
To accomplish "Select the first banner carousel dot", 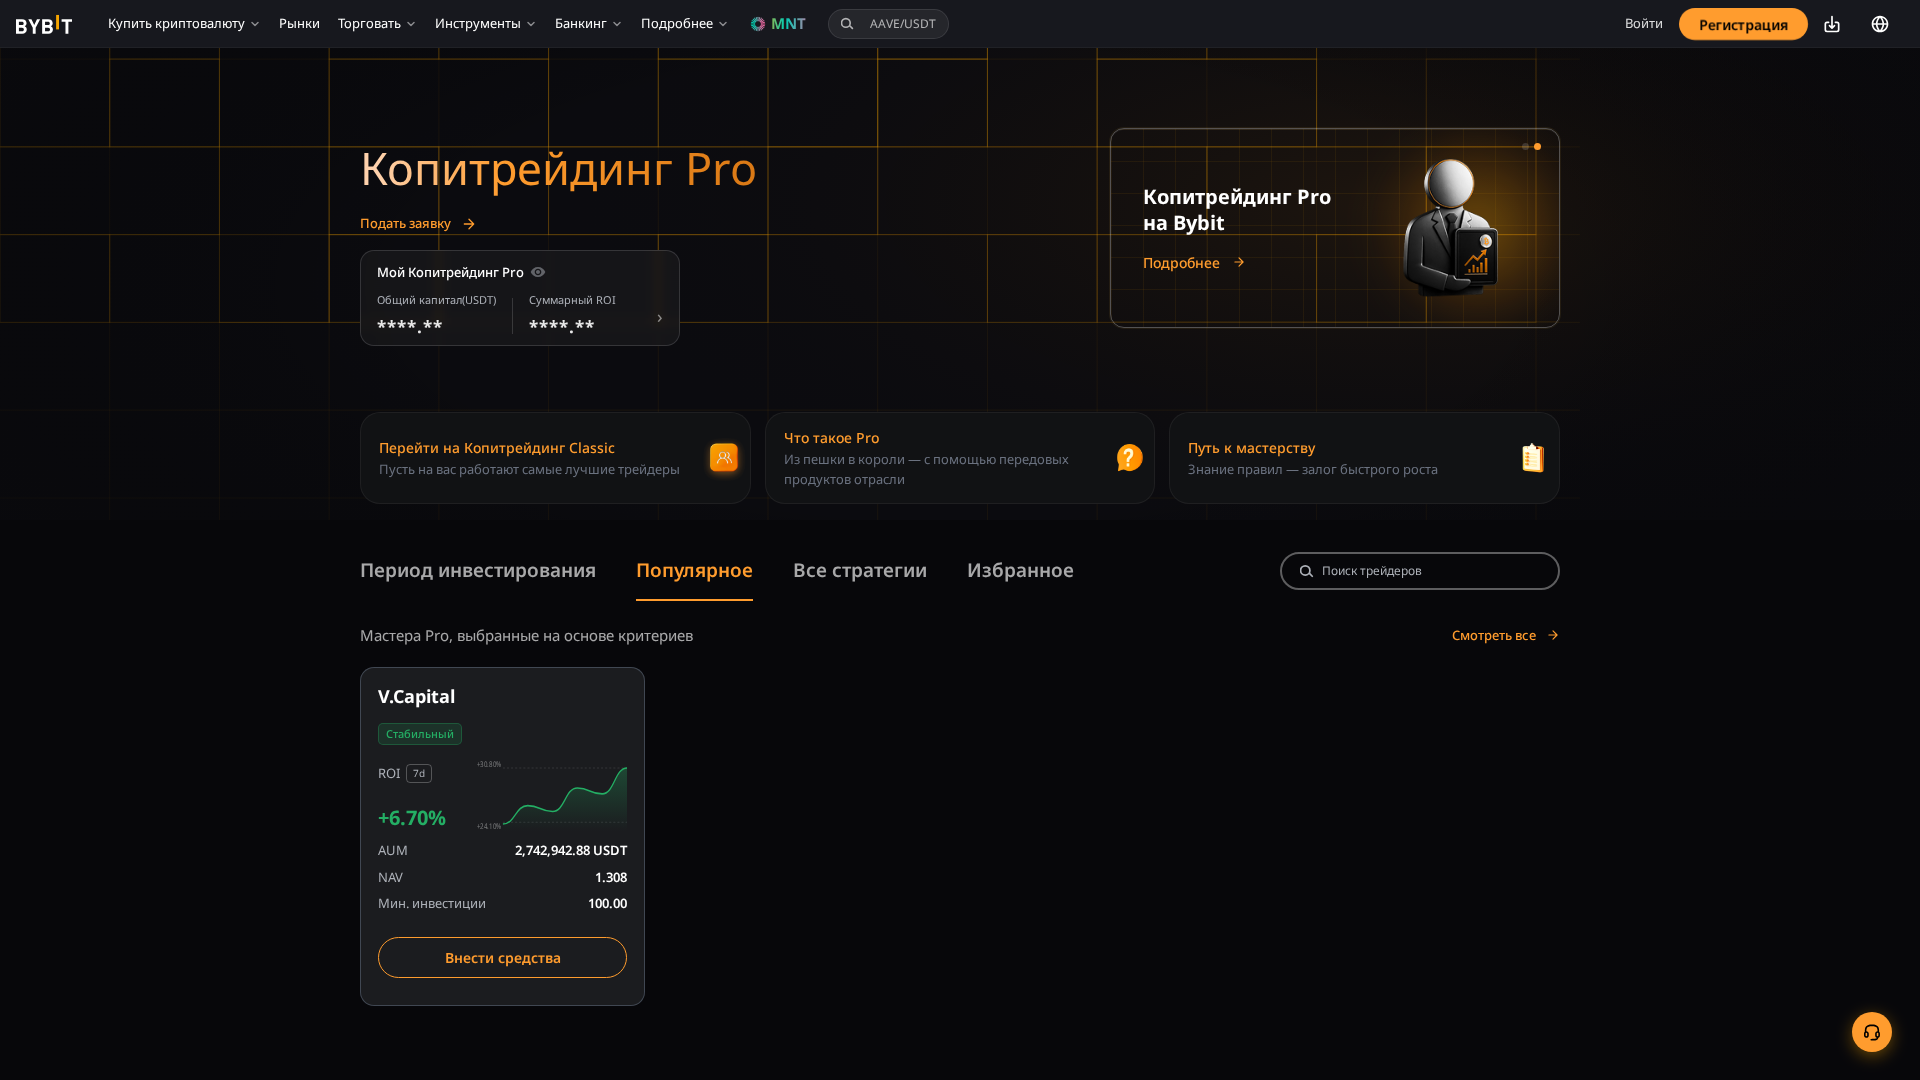I will point(1526,147).
